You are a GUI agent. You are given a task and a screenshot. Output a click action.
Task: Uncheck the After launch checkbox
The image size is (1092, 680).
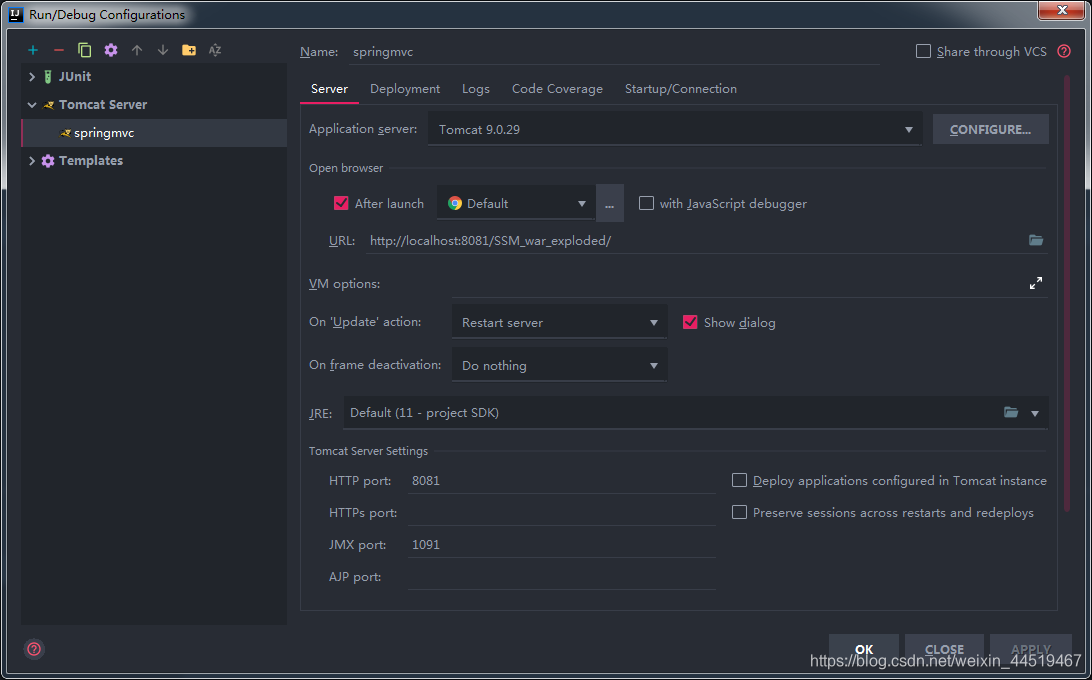click(341, 203)
